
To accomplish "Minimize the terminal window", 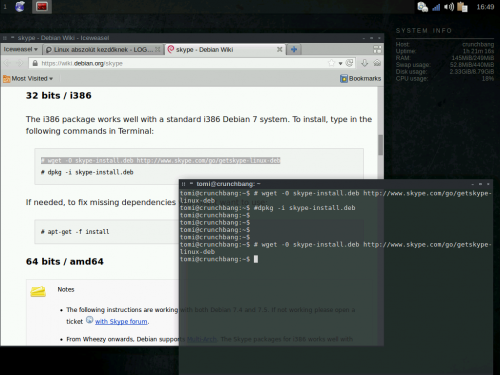I will coord(473,184).
